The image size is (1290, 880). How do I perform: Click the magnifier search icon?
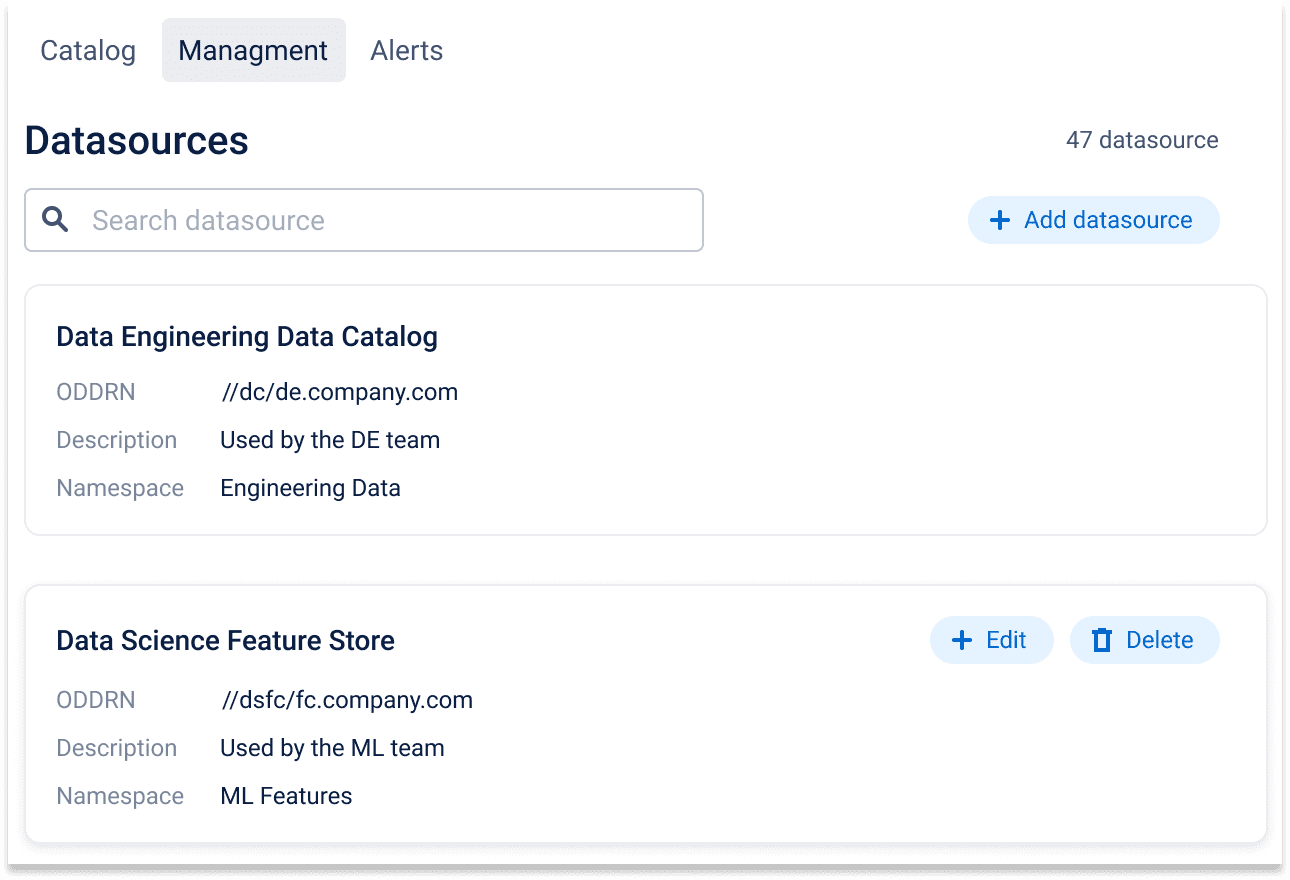click(x=55, y=220)
